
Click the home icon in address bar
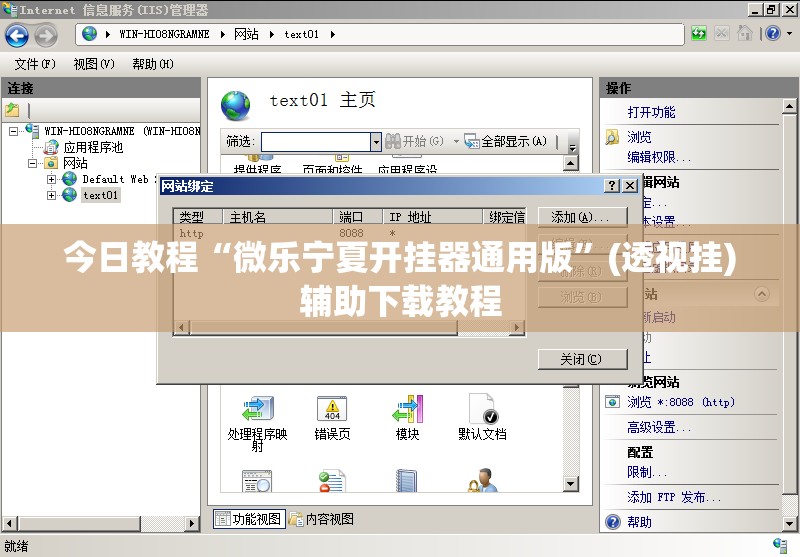745,34
